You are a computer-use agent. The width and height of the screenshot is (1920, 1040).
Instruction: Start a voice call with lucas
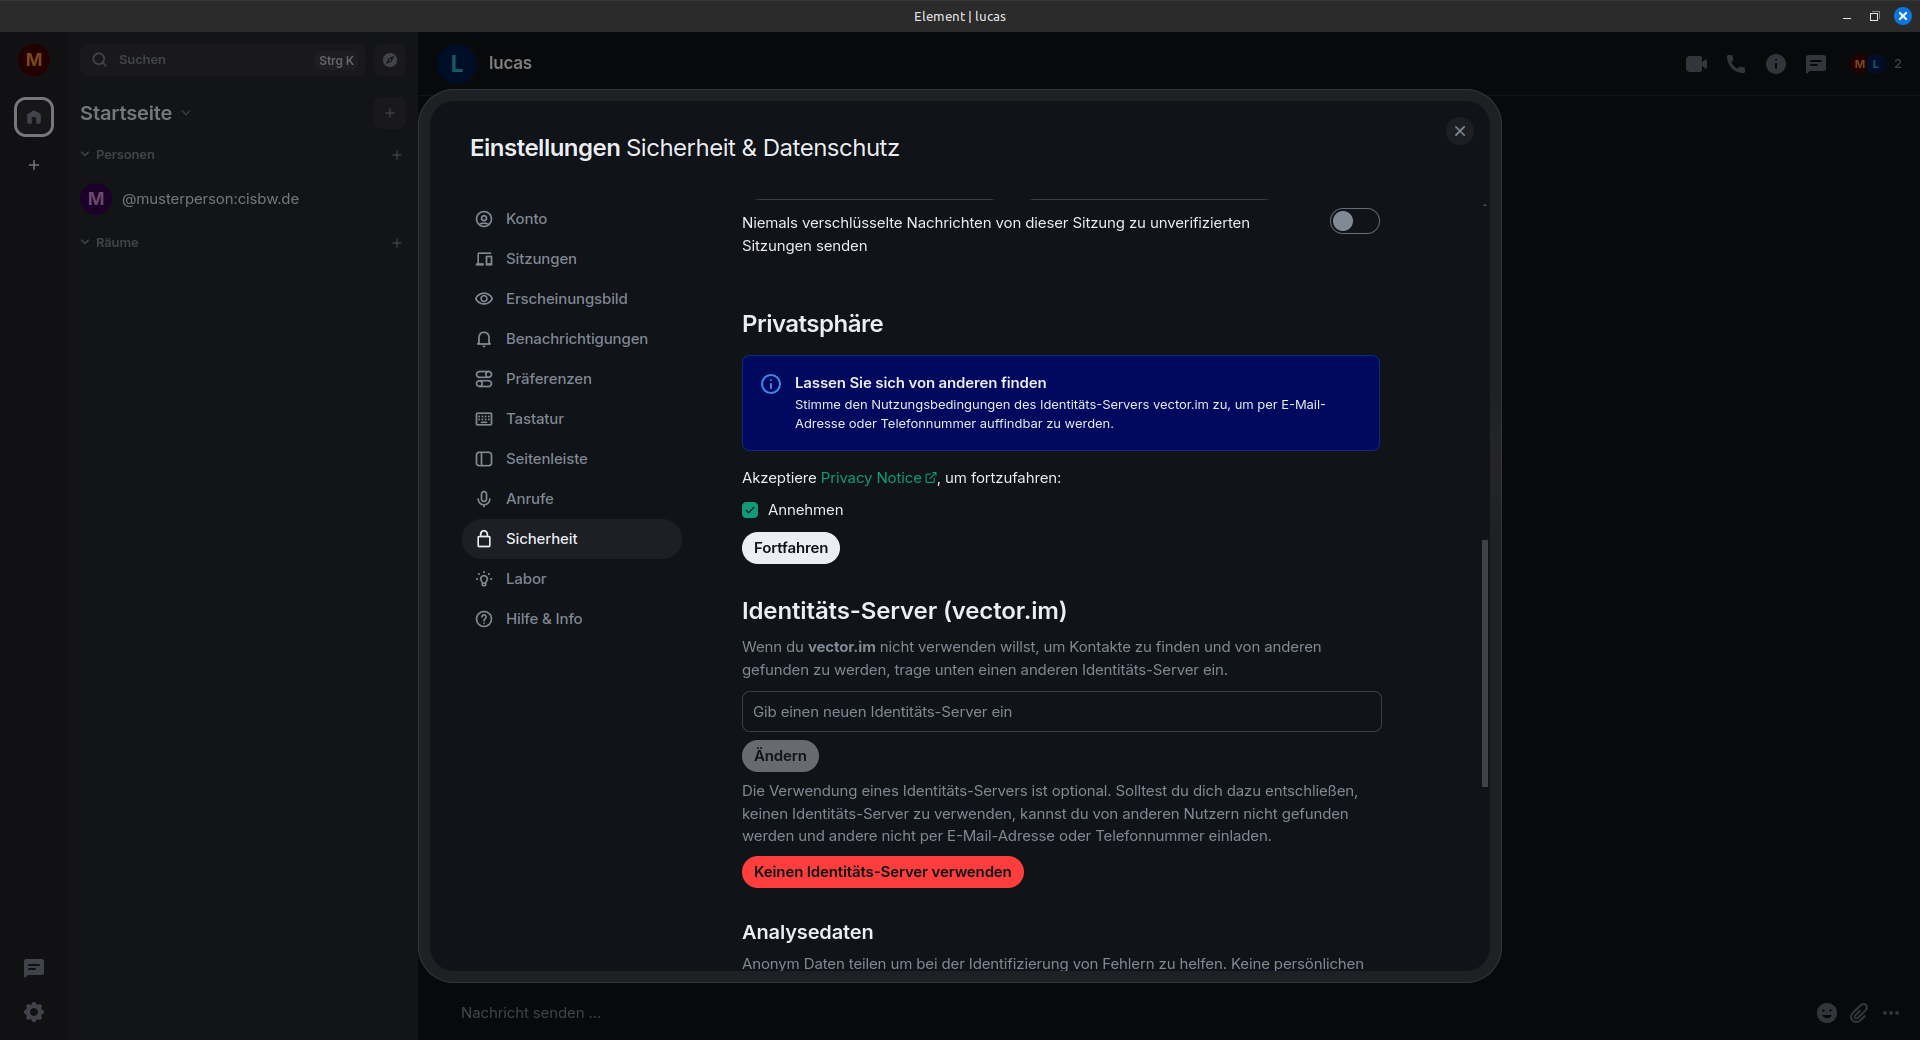1736,64
